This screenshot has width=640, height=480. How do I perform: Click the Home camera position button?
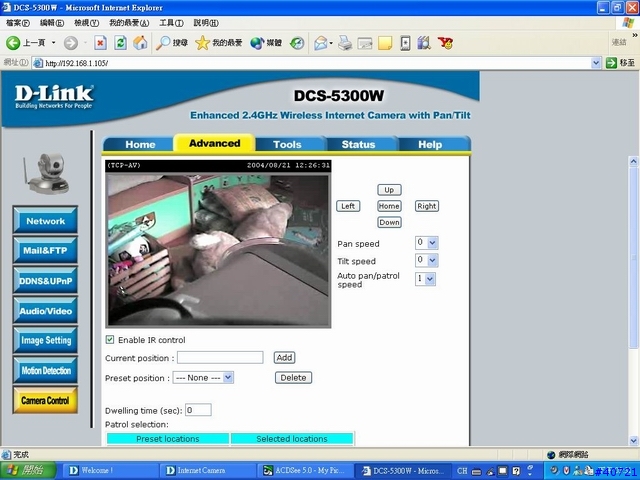(389, 206)
